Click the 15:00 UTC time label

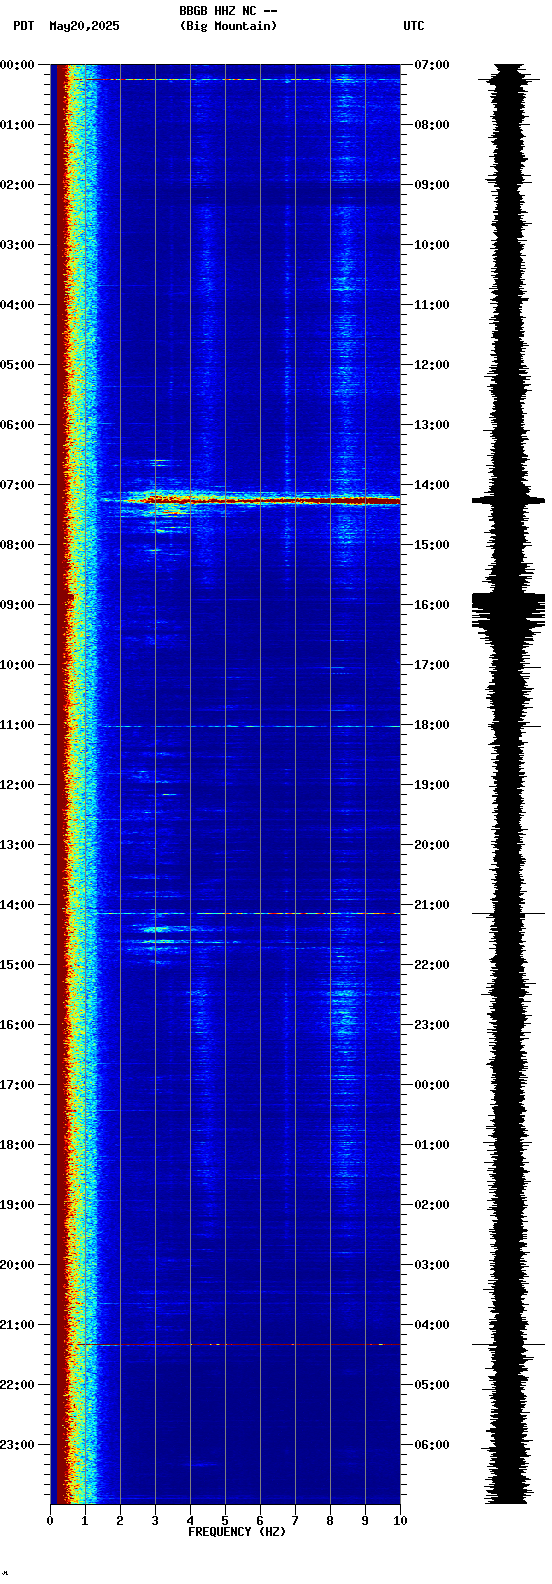pyautogui.click(x=432, y=545)
